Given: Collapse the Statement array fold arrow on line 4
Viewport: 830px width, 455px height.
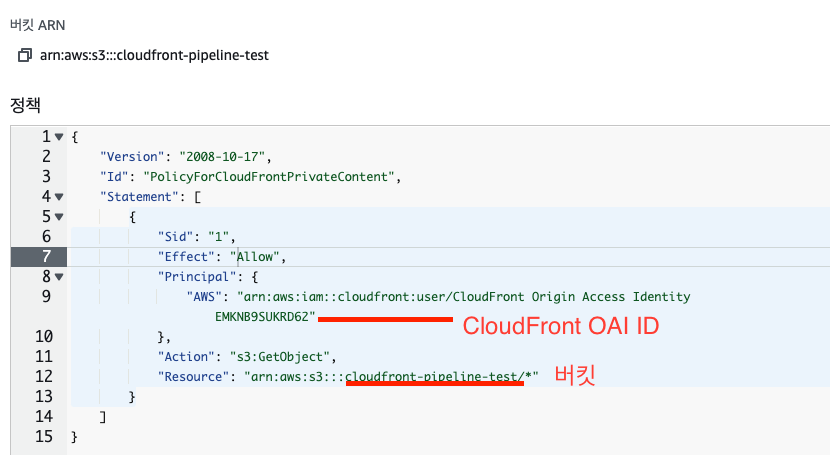Looking at the screenshot, I should click(x=59, y=197).
